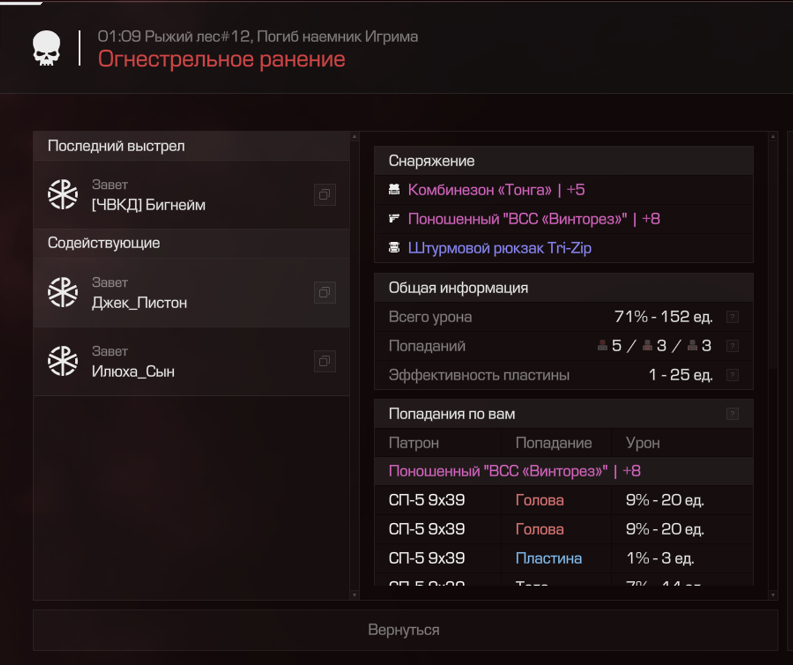Open the Поношенный ВСС «Винторез» equipment link
The height and width of the screenshot is (665, 793).
click(534, 219)
